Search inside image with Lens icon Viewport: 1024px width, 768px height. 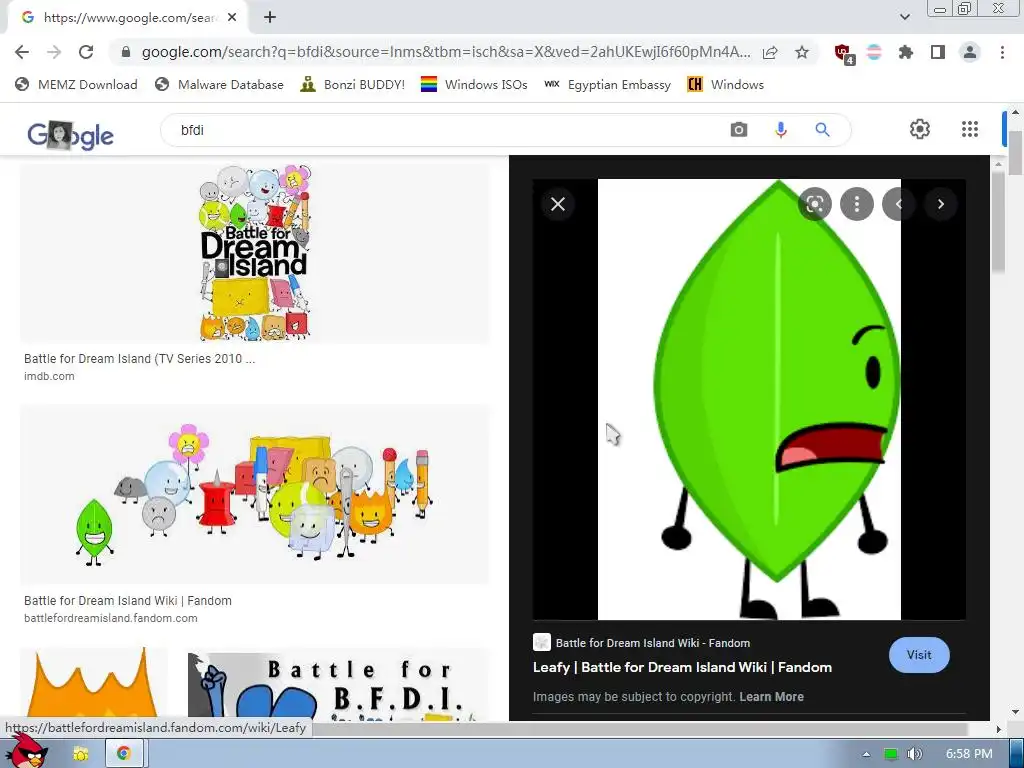814,204
